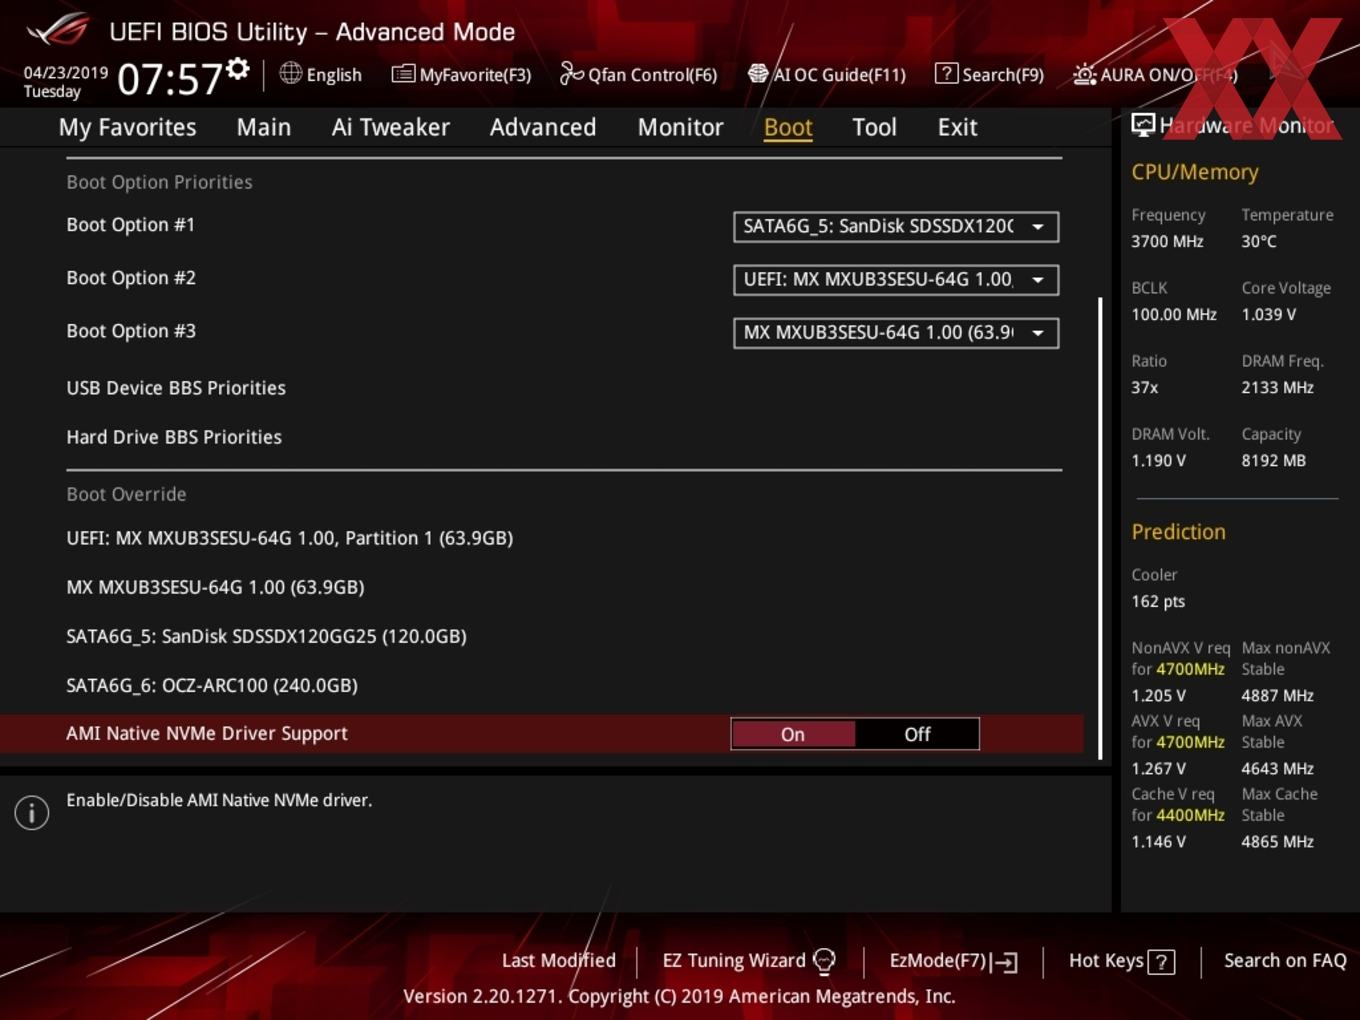Click the MyFavorite list icon
The width and height of the screenshot is (1360, 1020).
pyautogui.click(x=403, y=74)
